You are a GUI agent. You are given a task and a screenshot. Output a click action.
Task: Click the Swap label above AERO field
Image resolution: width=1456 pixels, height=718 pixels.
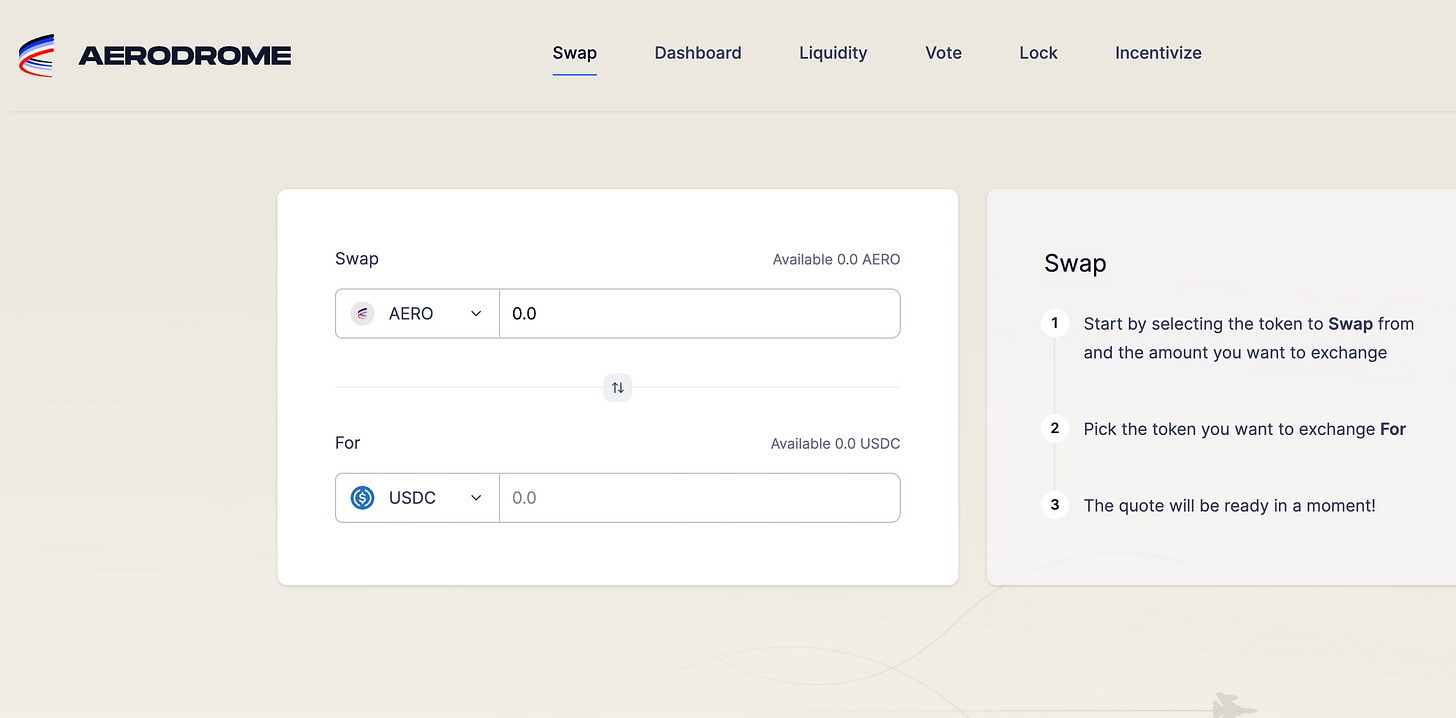click(x=357, y=259)
